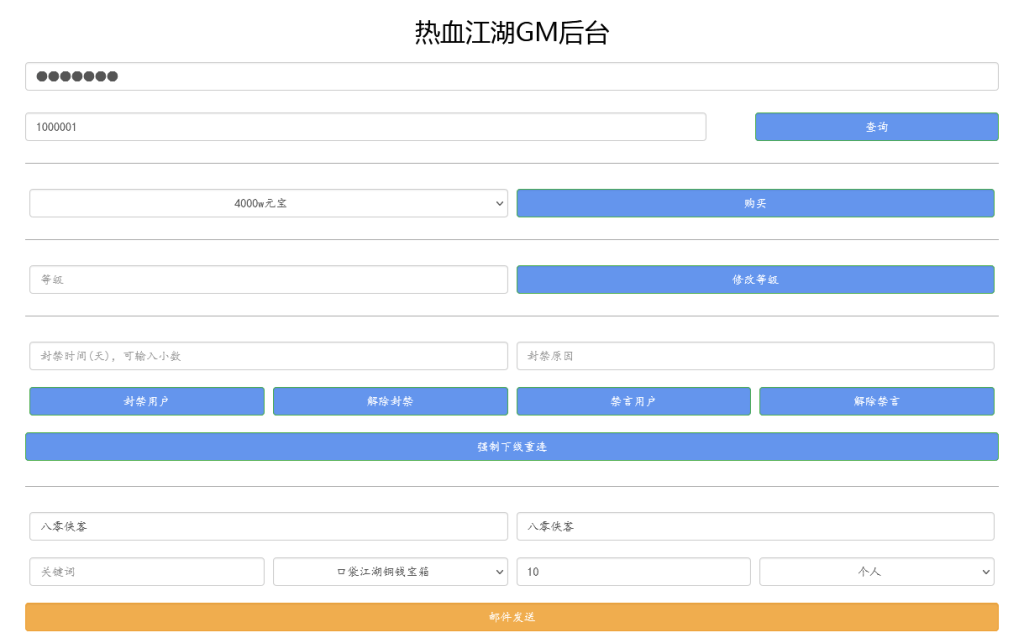The width and height of the screenshot is (1024, 643).
Task: Click the 解除封禁 unban button
Action: pyautogui.click(x=390, y=401)
